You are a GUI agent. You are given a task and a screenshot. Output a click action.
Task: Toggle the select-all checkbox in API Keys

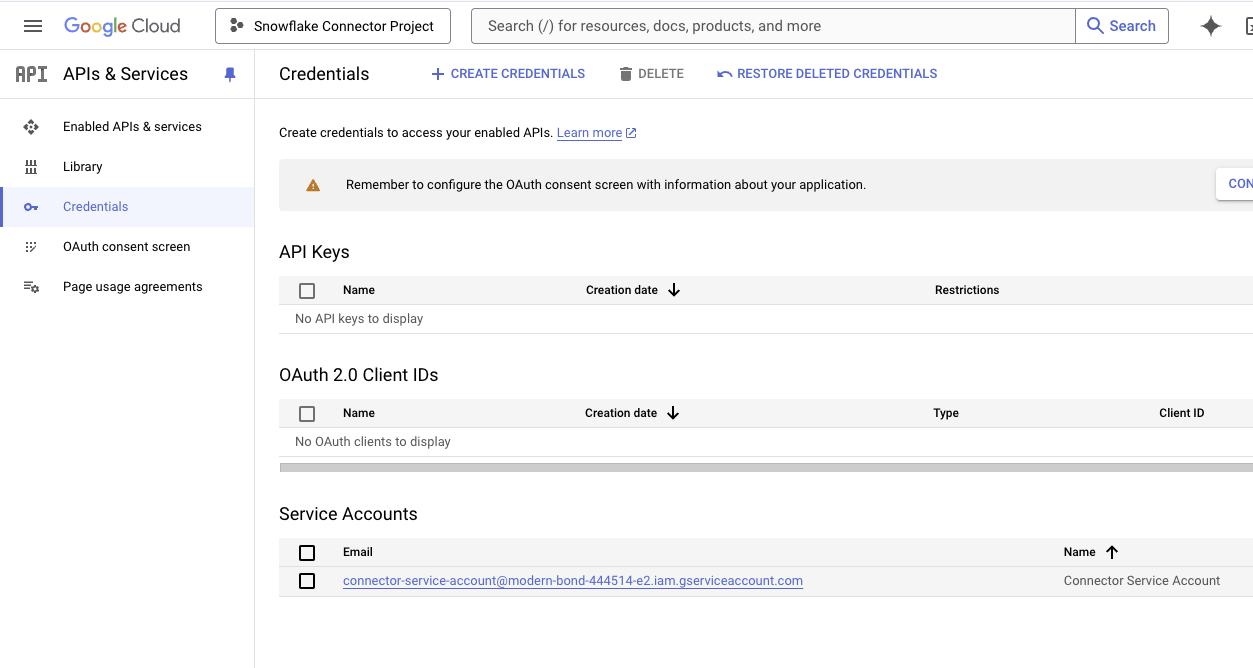tap(307, 290)
